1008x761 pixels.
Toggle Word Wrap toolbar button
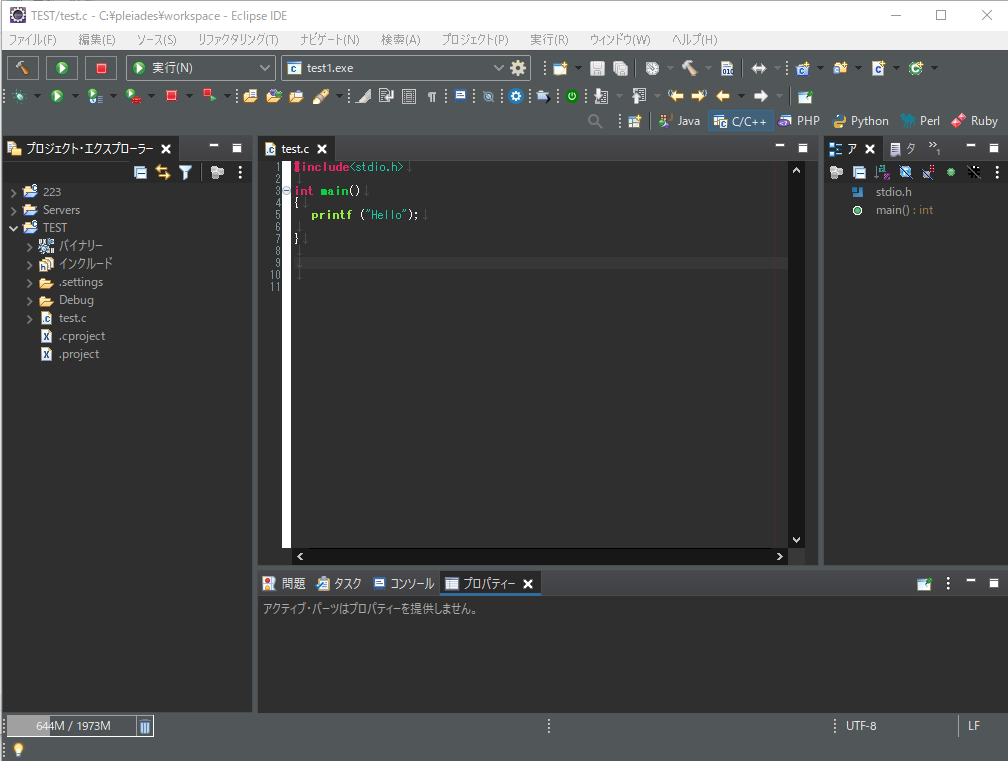tap(386, 96)
